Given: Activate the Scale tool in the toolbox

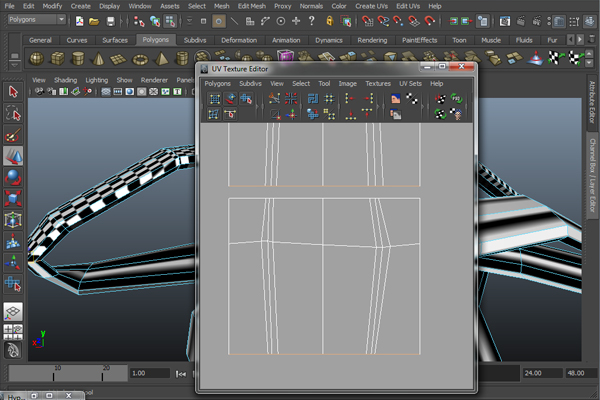Looking at the screenshot, I should pyautogui.click(x=13, y=199).
